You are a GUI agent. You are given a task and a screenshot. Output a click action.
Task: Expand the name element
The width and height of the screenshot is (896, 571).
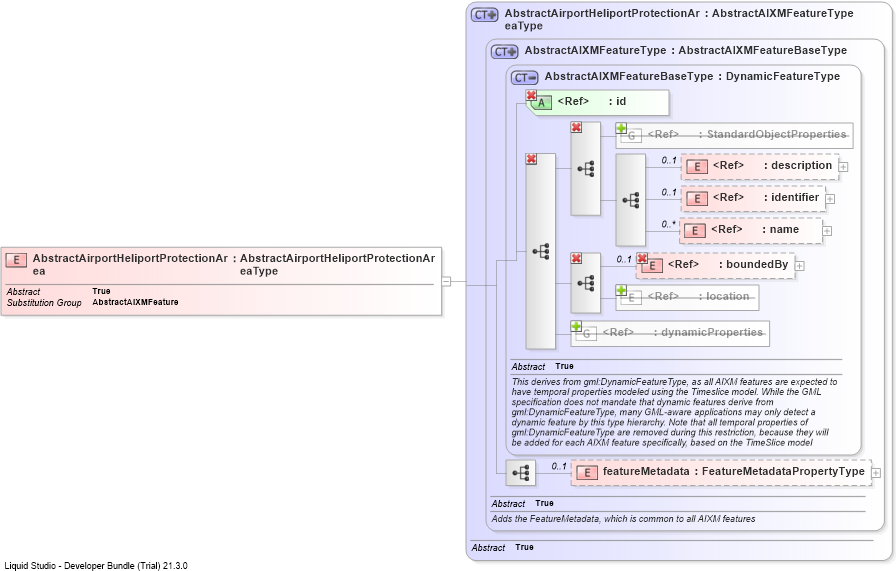click(827, 231)
